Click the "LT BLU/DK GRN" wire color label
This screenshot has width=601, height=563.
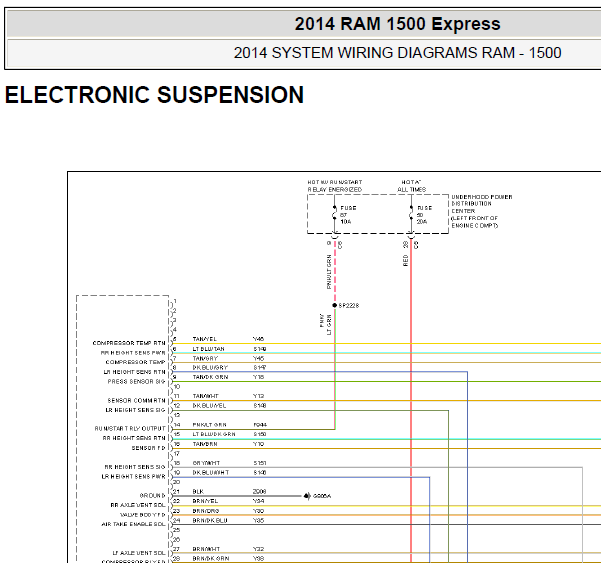click(214, 434)
